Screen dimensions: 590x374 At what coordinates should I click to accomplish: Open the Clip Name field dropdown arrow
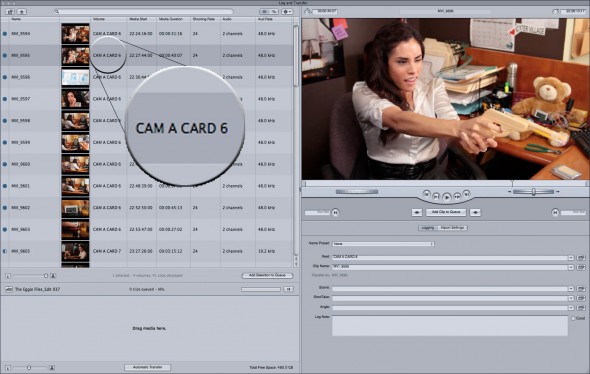click(571, 267)
